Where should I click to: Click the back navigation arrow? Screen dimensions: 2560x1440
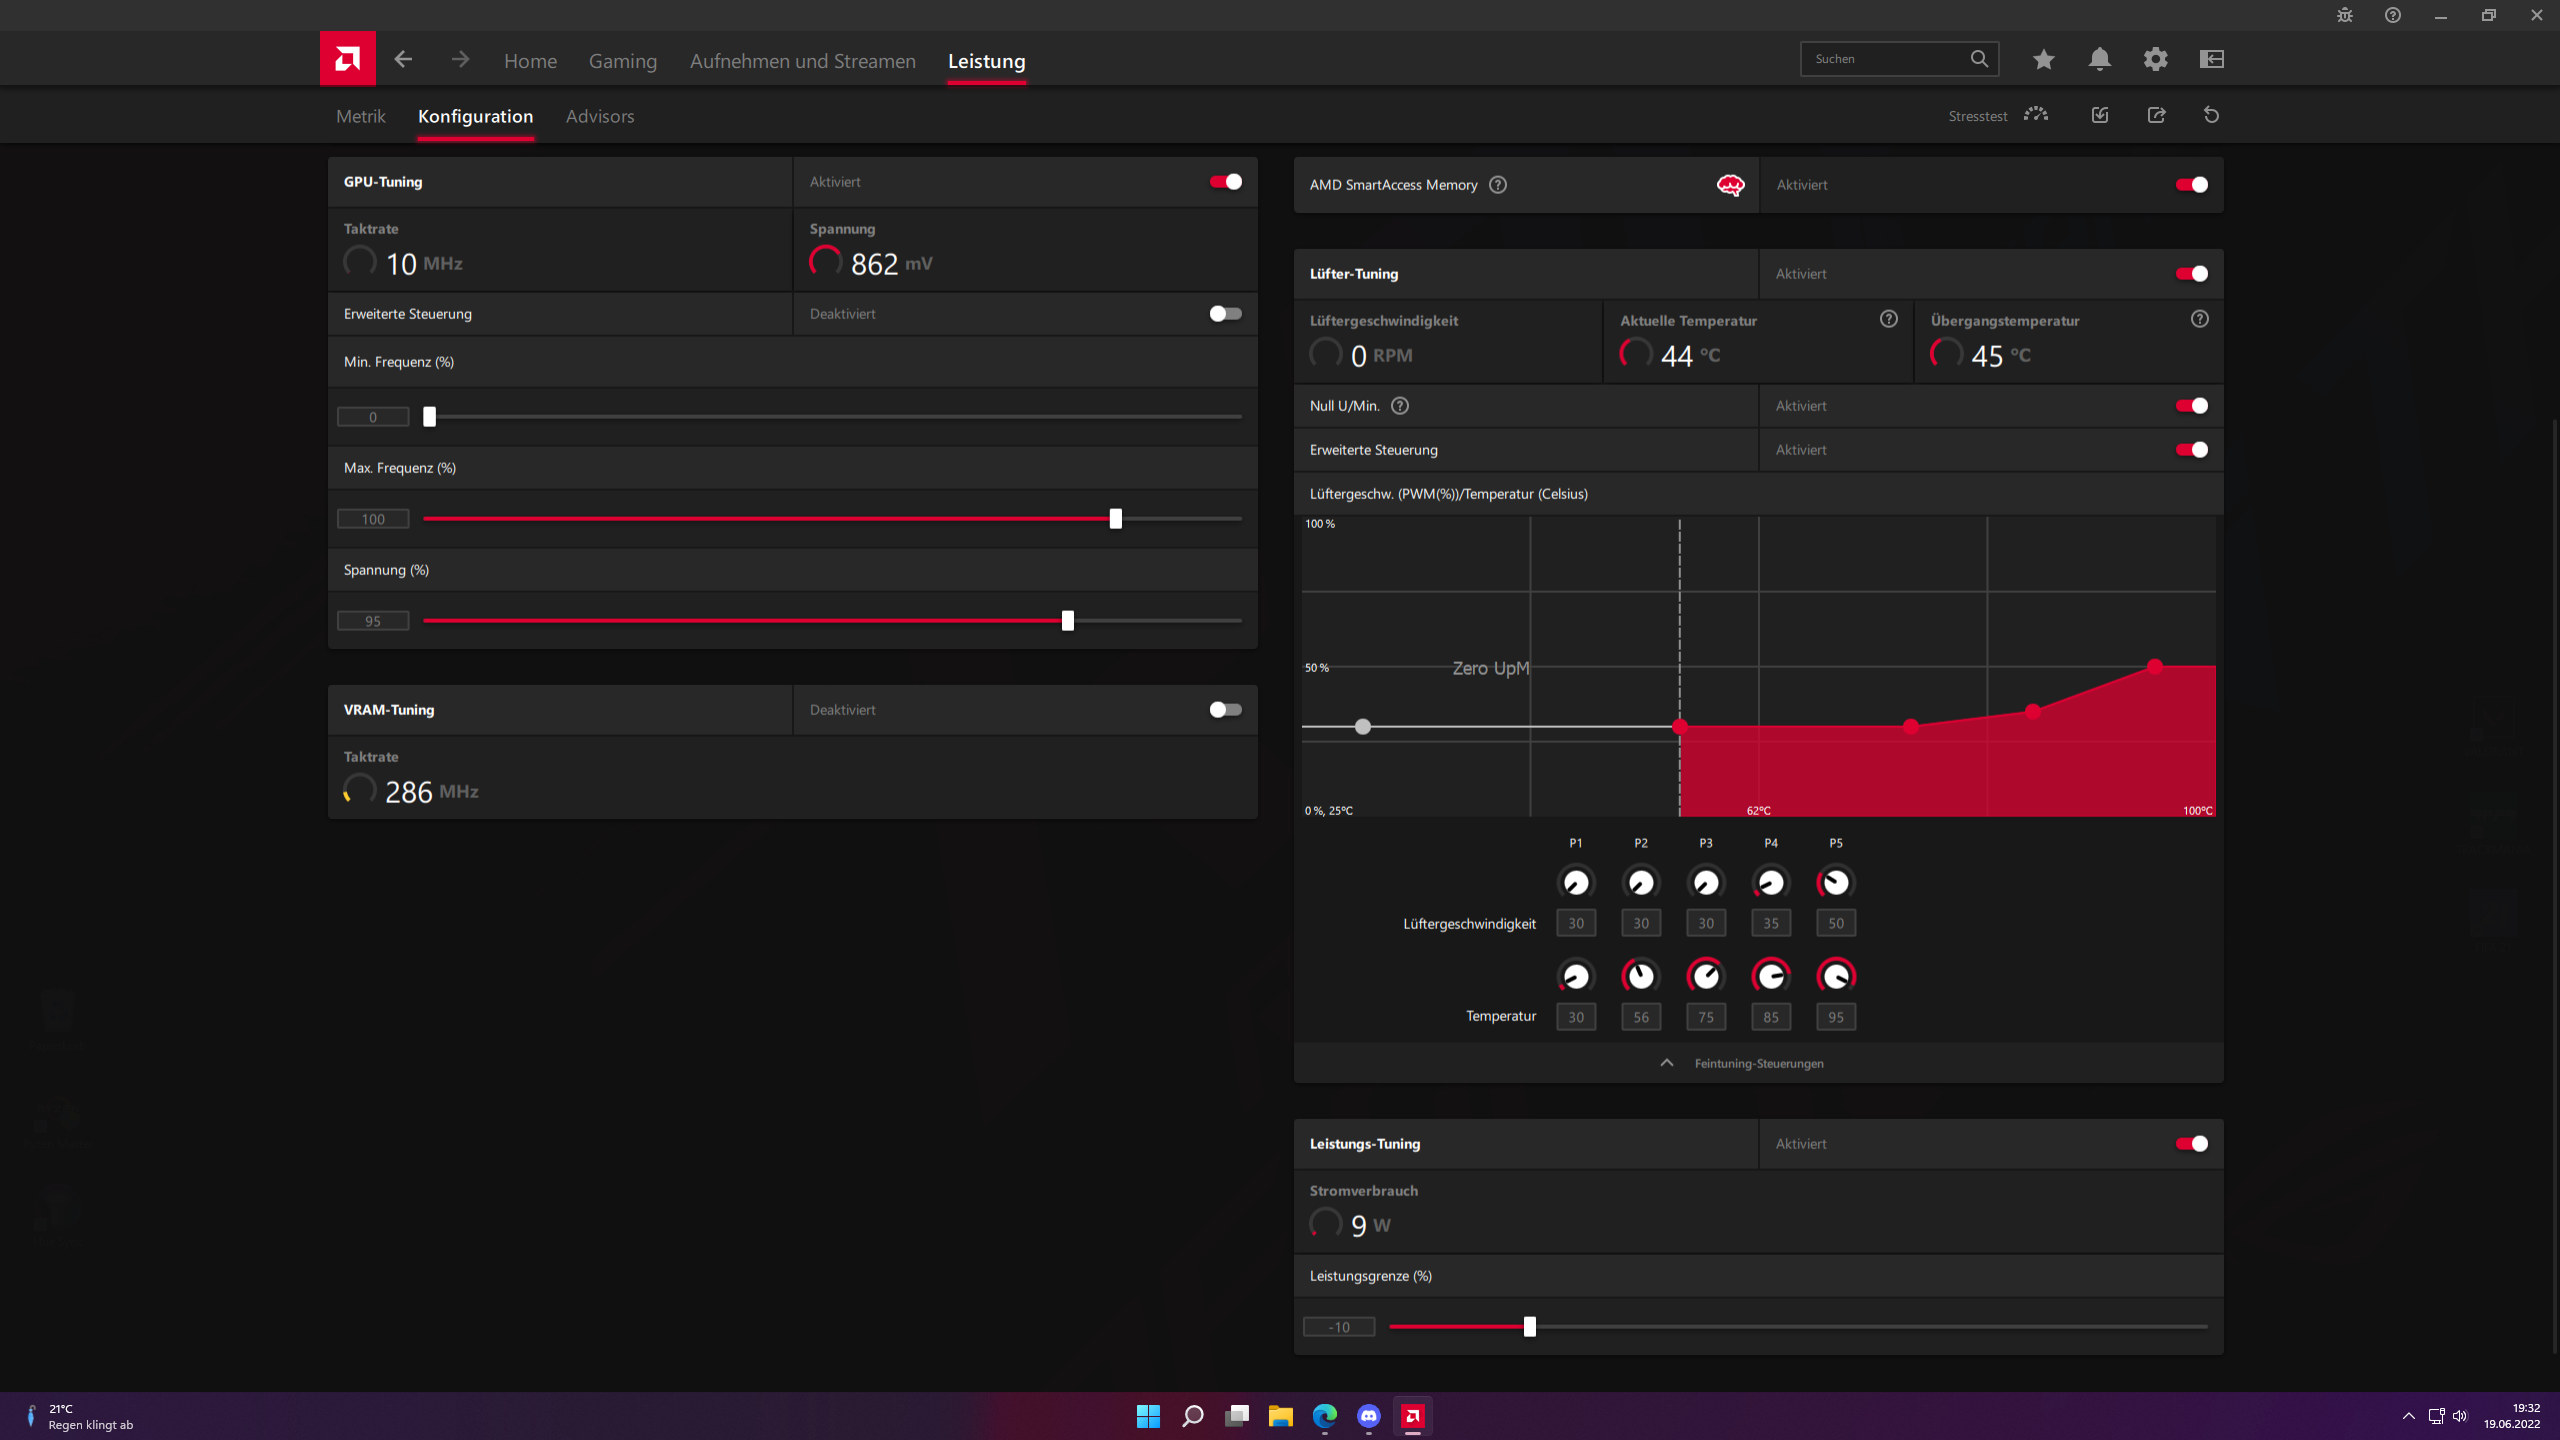pos(403,60)
